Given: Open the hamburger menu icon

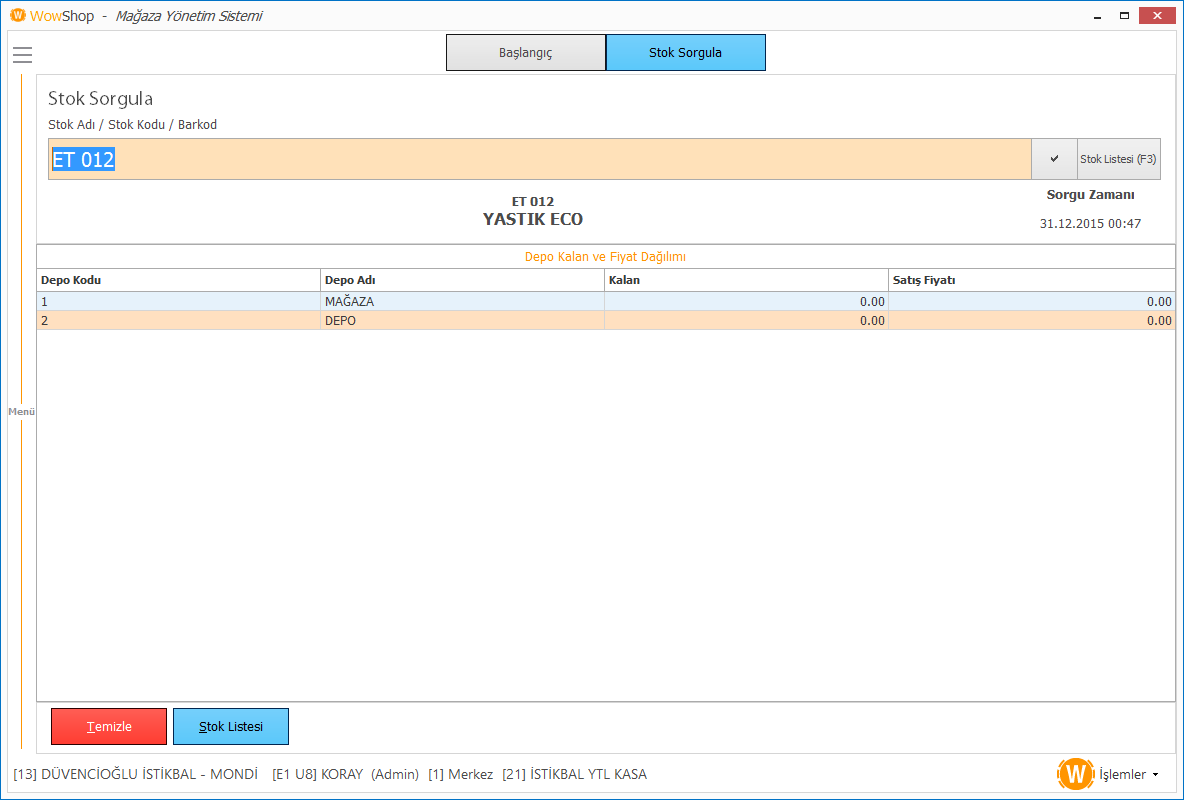Looking at the screenshot, I should click(22, 55).
